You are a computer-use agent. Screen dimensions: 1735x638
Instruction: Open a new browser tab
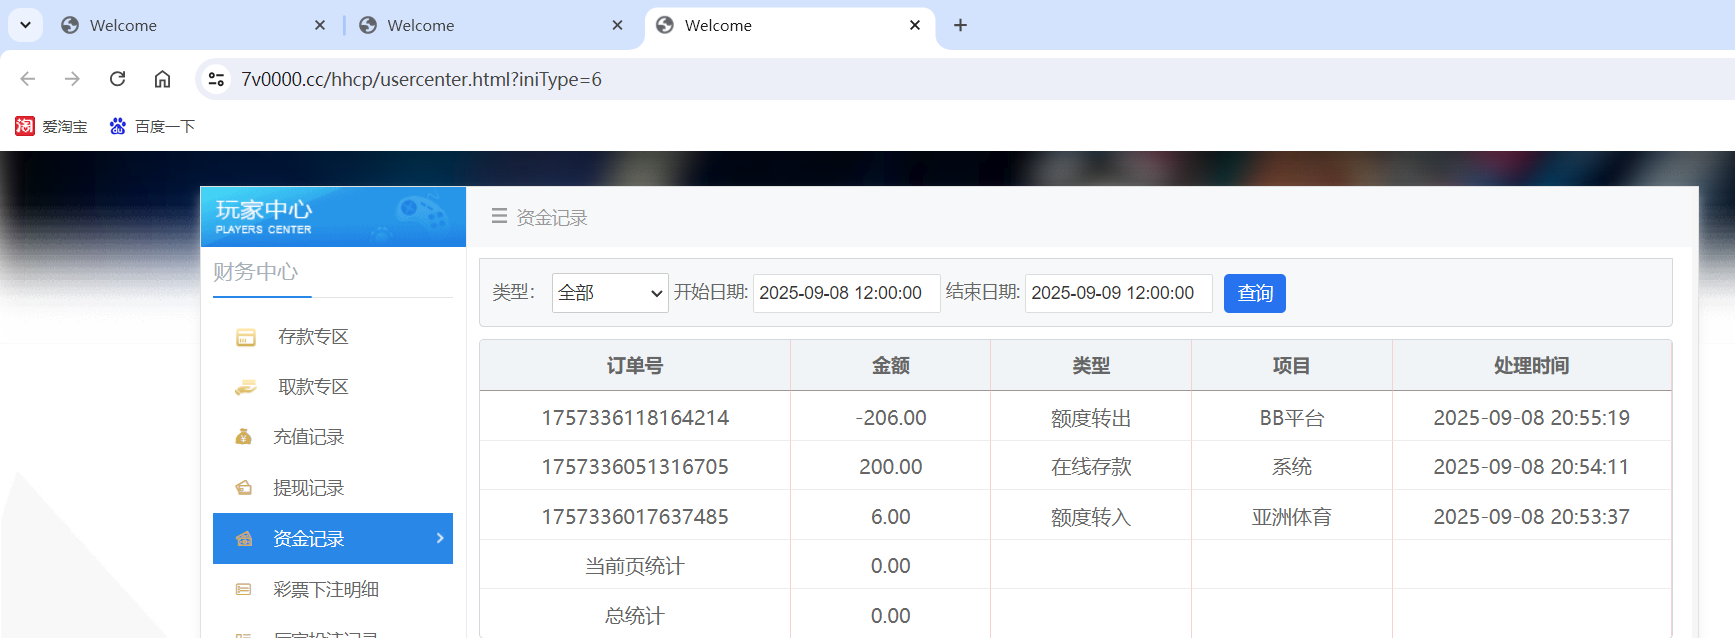point(960,25)
